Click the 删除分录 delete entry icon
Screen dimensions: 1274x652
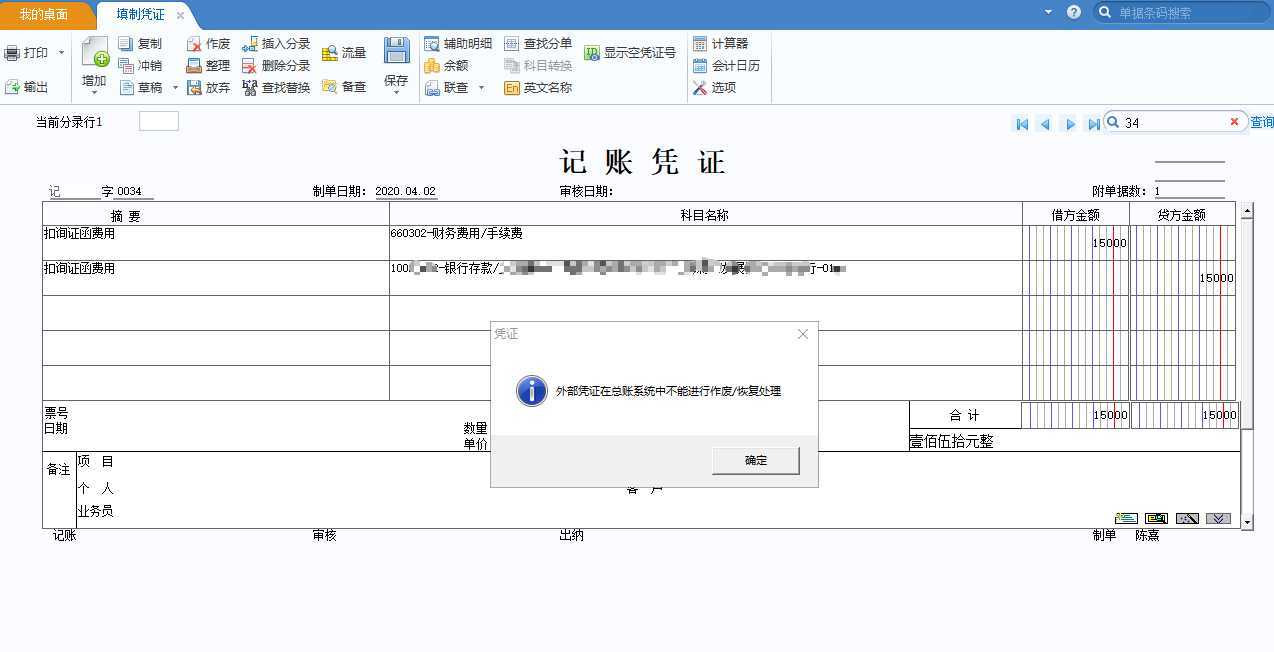[250, 66]
